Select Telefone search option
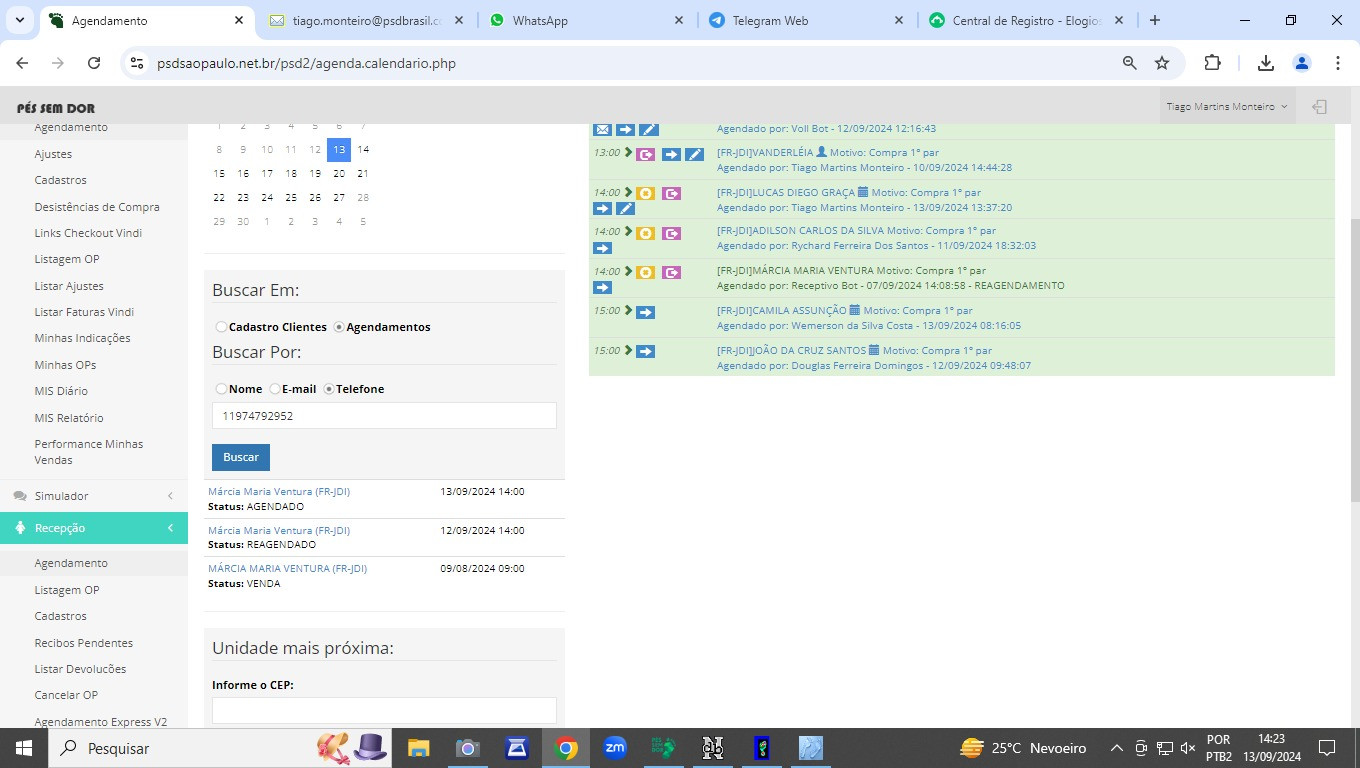 point(329,389)
